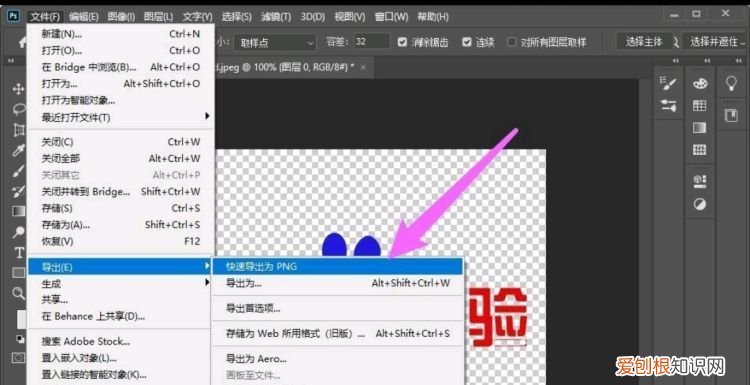Viewport: 750px width, 385px height.
Task: Open the 滤镜(T) menu
Action: 276,17
